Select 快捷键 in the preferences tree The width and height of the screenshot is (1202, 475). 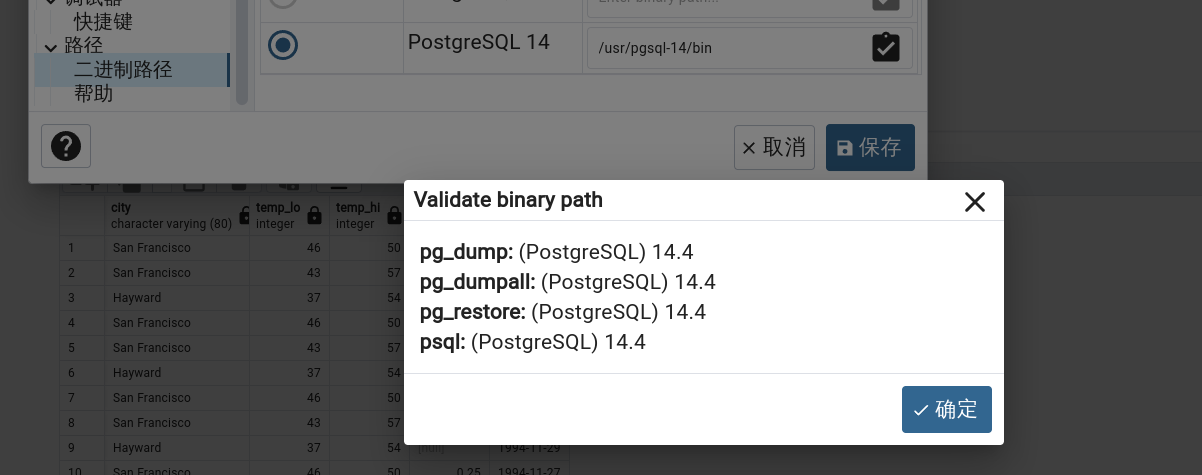(x=103, y=21)
